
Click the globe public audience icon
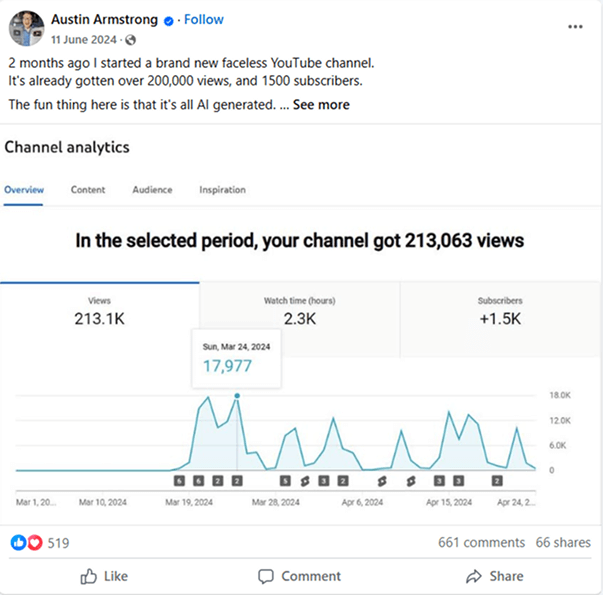131,40
